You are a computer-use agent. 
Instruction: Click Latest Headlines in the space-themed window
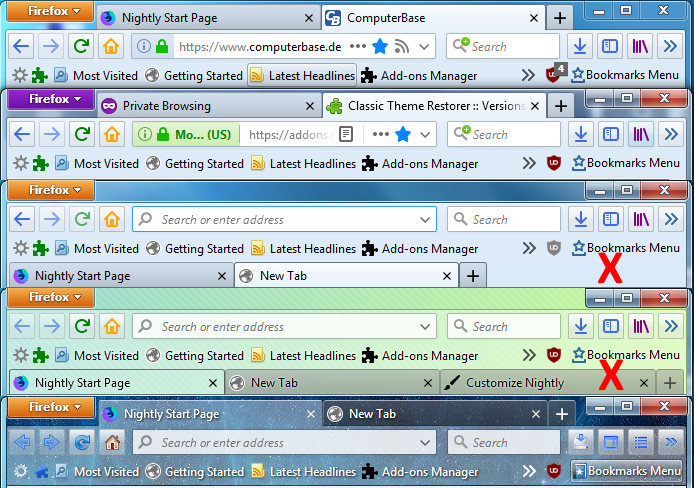pyautogui.click(x=303, y=472)
